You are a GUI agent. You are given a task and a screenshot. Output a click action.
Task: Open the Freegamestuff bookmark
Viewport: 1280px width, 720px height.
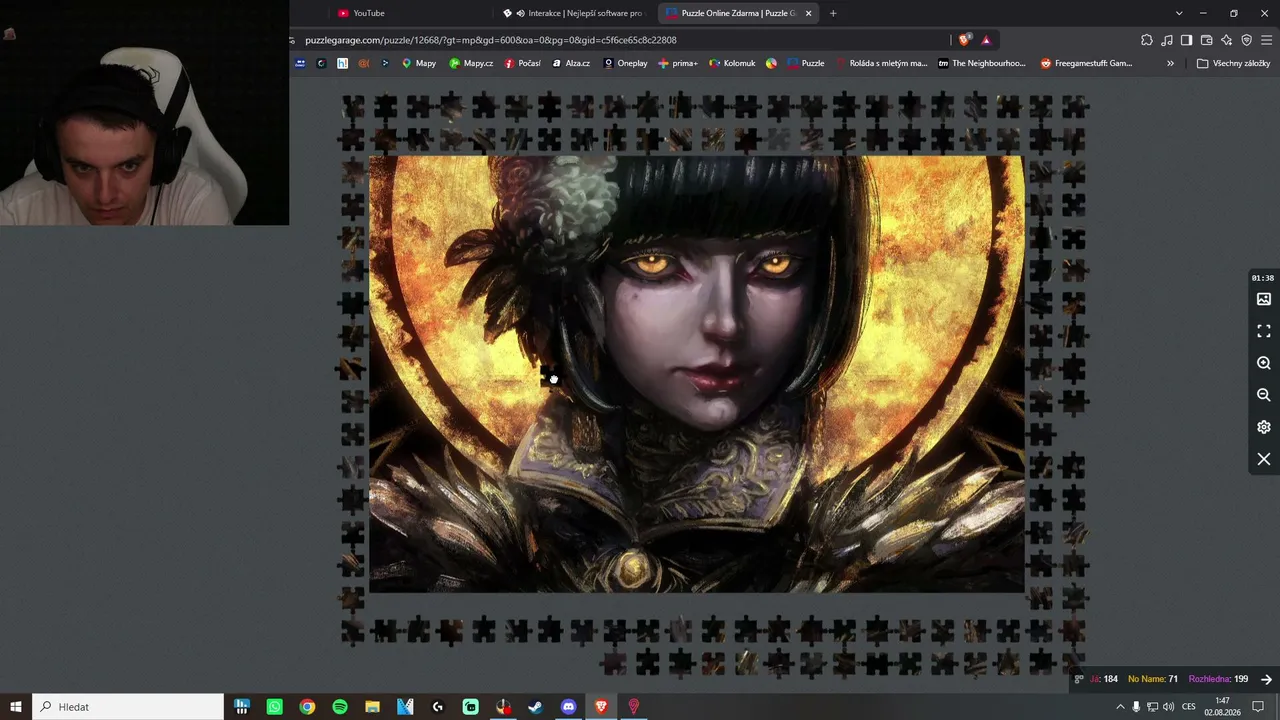tap(1086, 63)
